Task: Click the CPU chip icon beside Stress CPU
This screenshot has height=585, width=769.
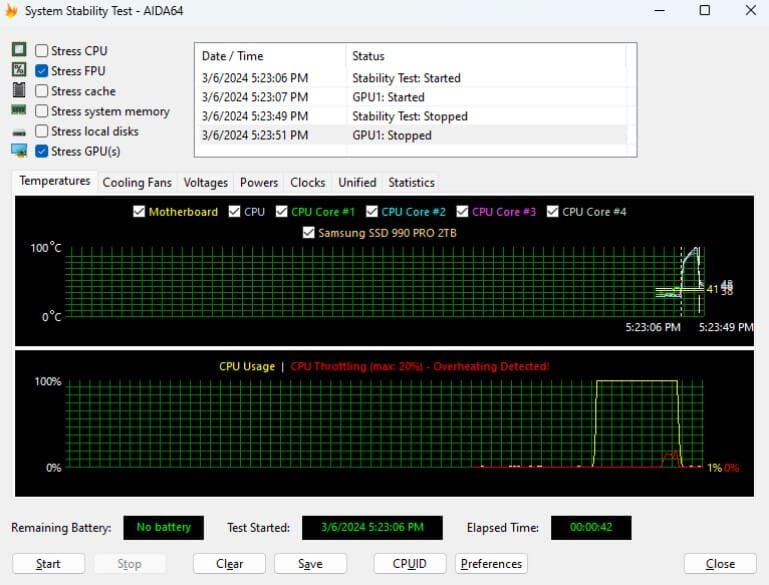Action: pos(18,50)
